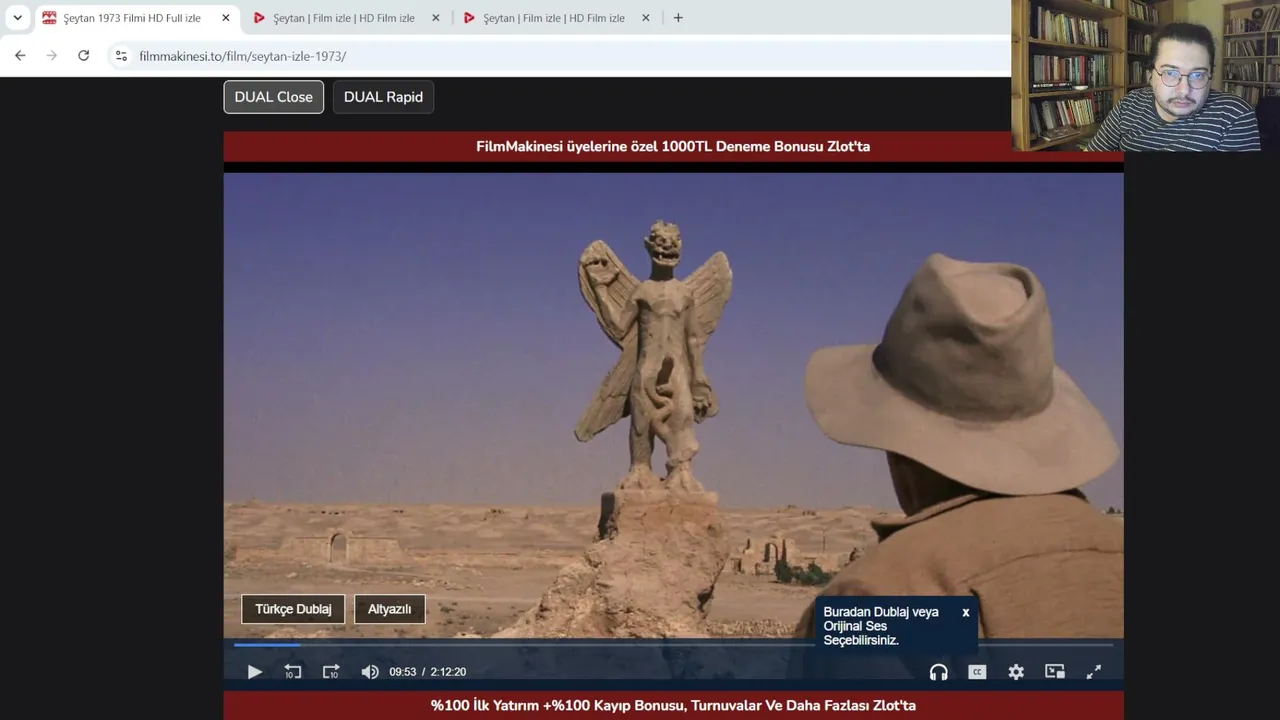Switch to the DUAL Close source

(274, 97)
